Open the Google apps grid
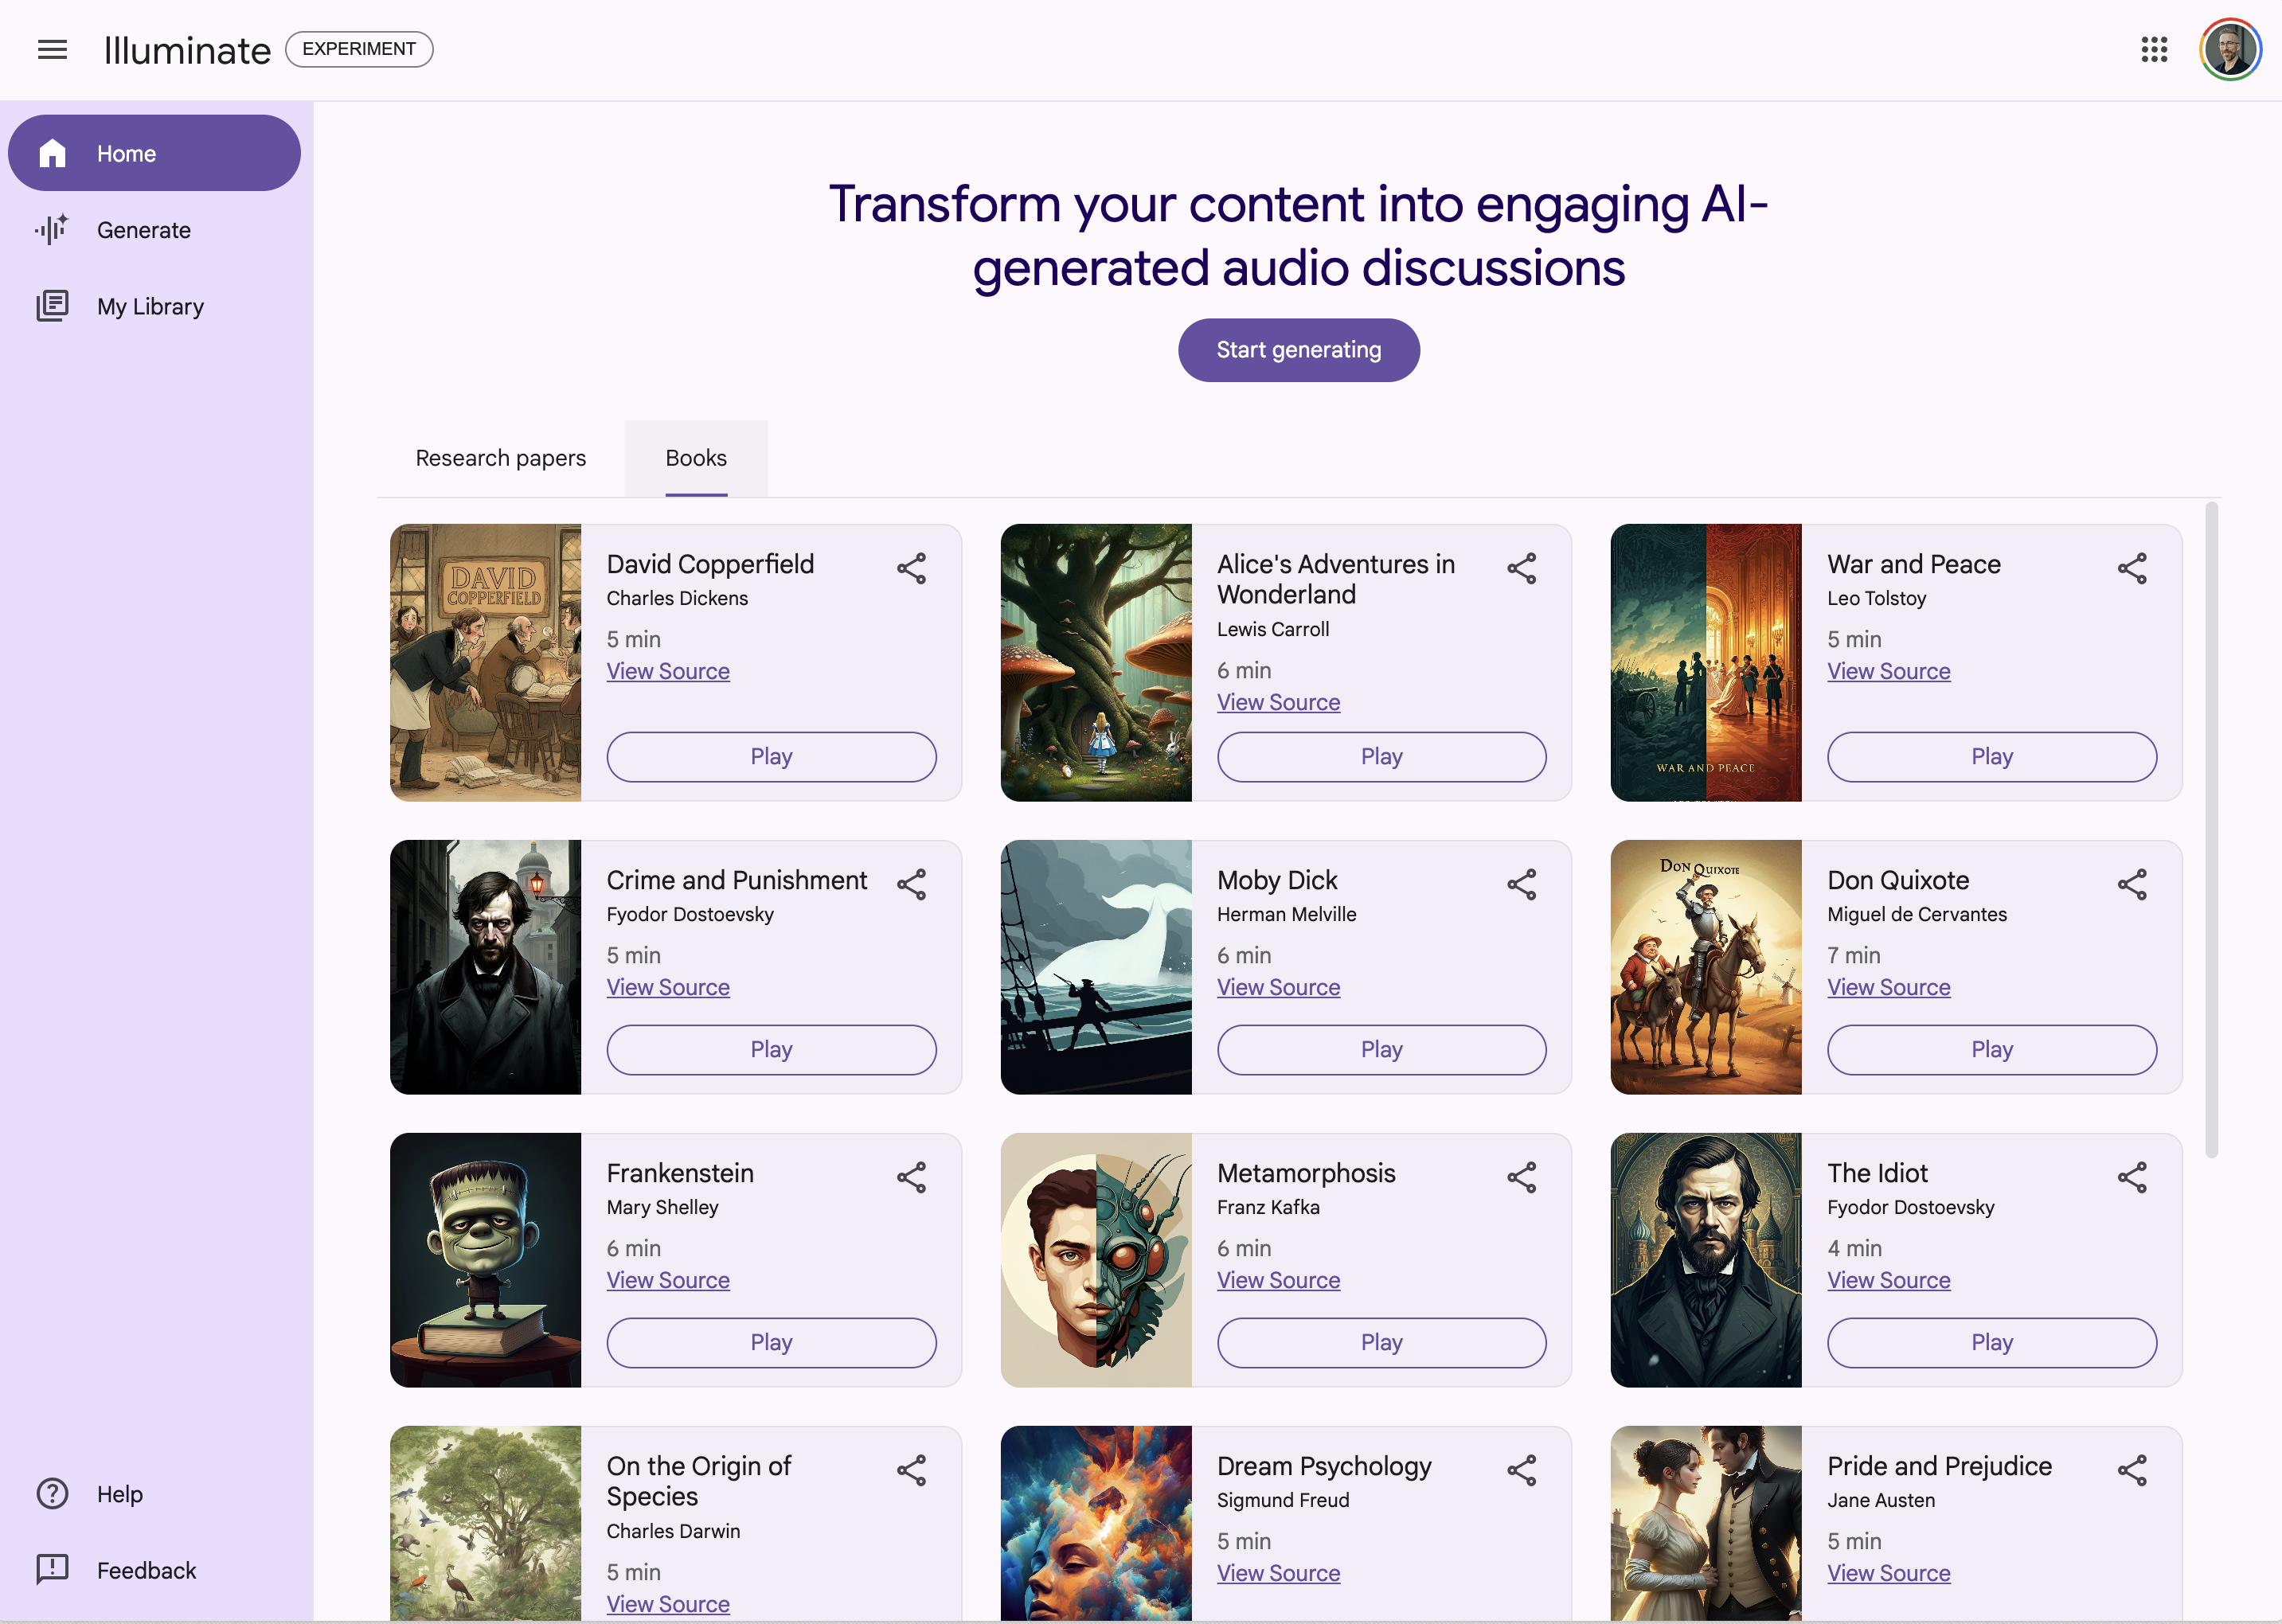The image size is (2282, 1624). (2154, 49)
